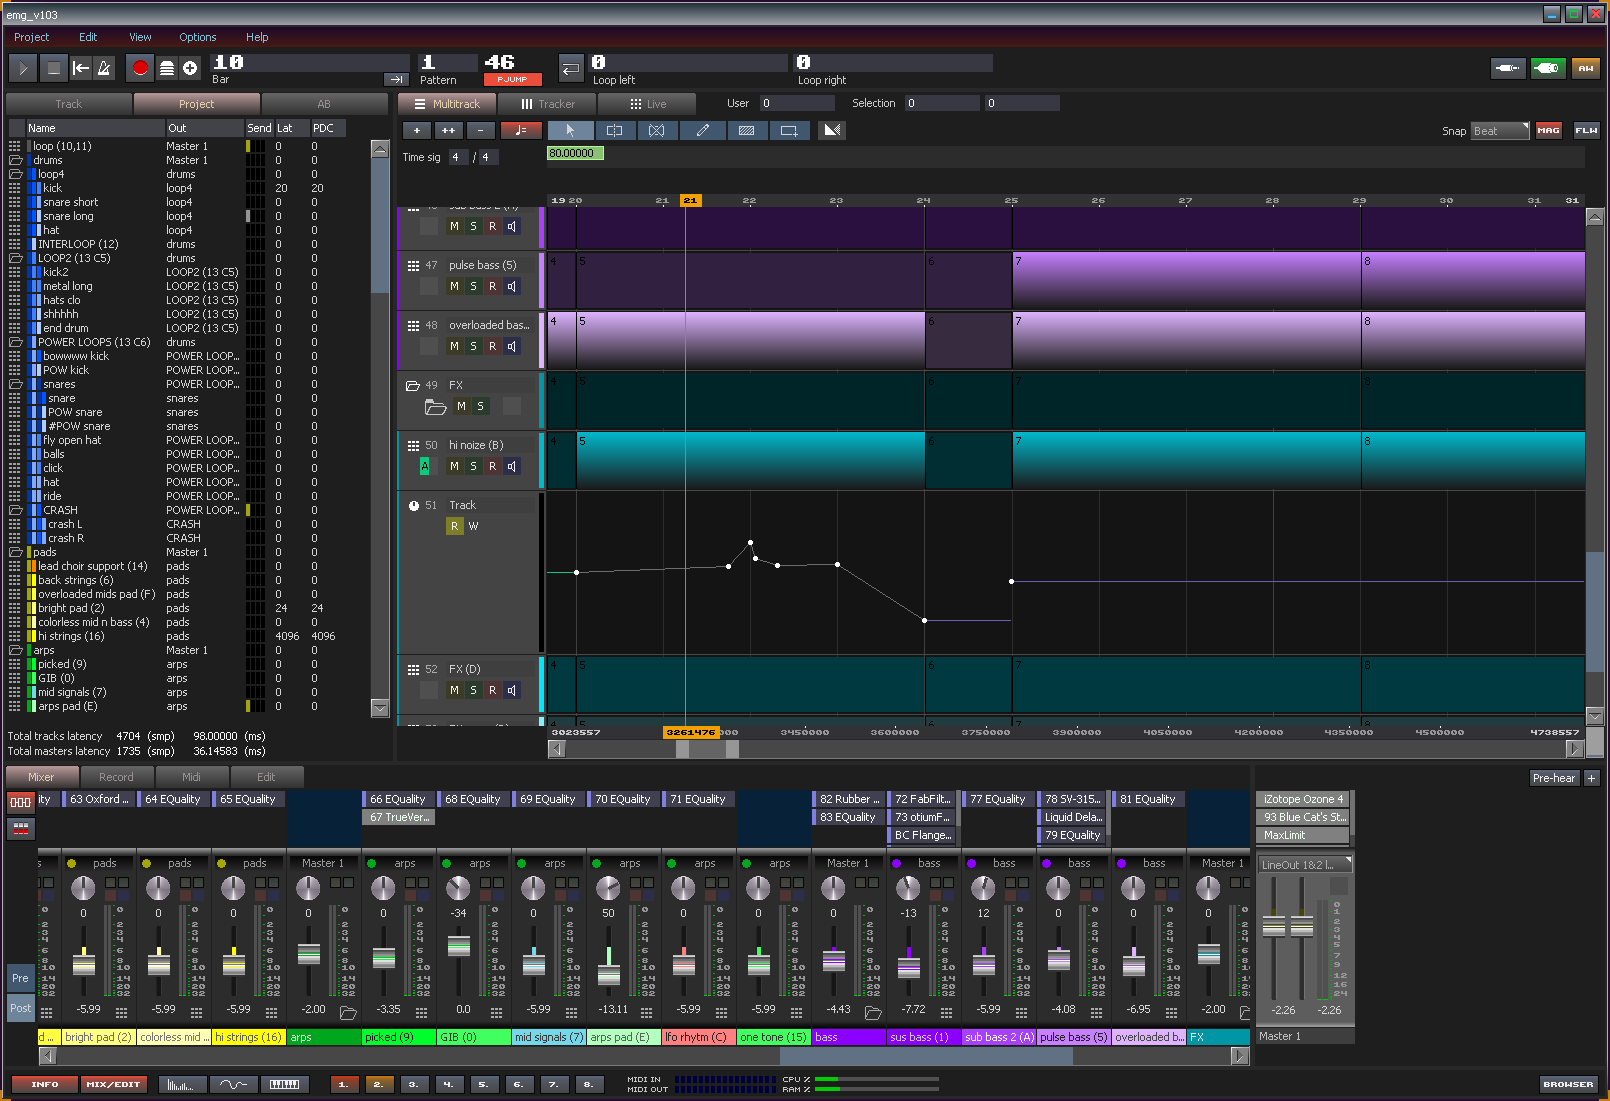1610x1101 pixels.
Task: Click the Pre-hear button
Action: (1554, 778)
